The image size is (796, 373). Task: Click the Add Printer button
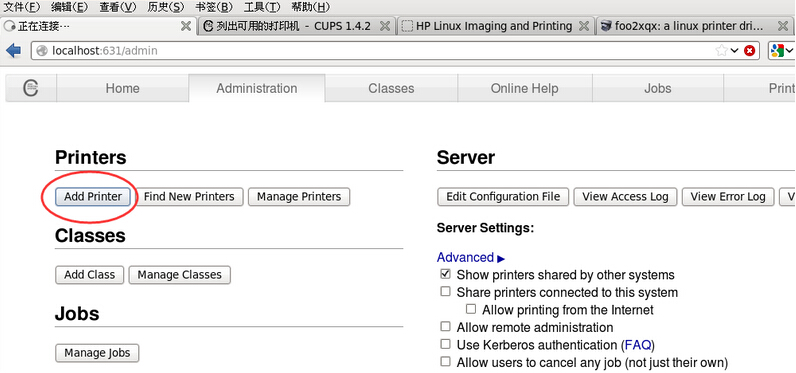[93, 196]
